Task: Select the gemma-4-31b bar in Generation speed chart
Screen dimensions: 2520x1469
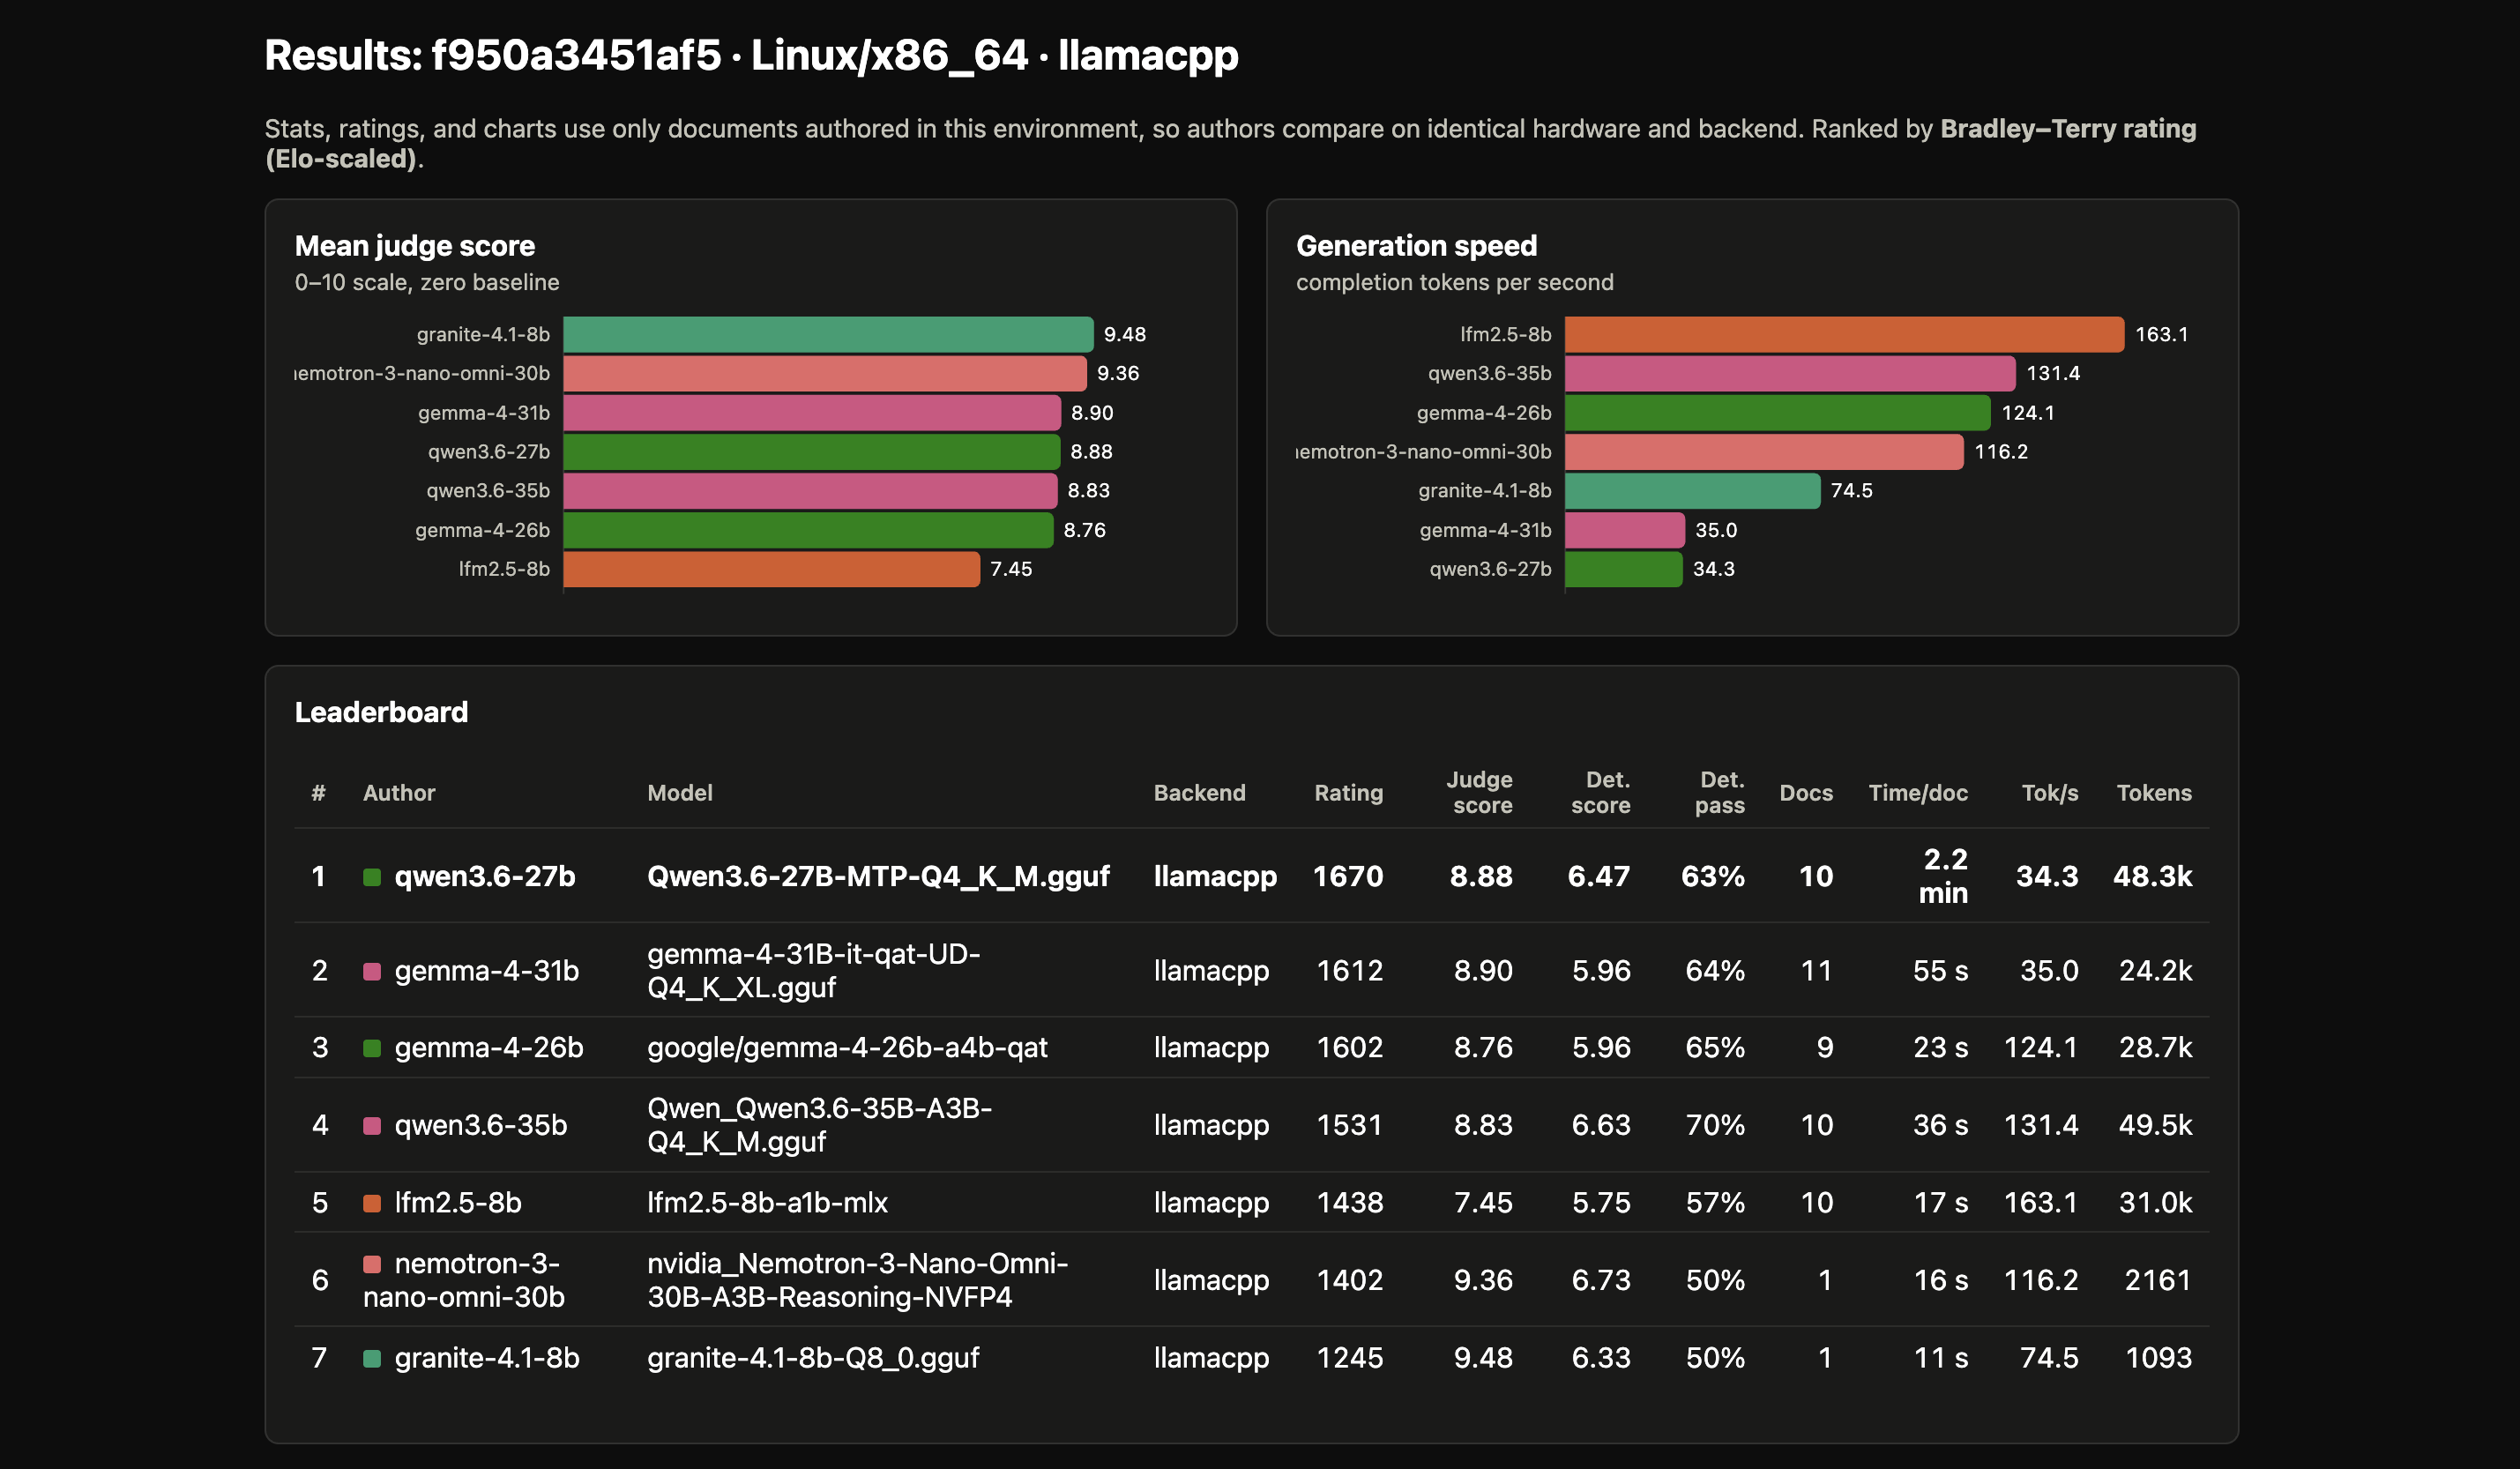Action: tap(1625, 530)
